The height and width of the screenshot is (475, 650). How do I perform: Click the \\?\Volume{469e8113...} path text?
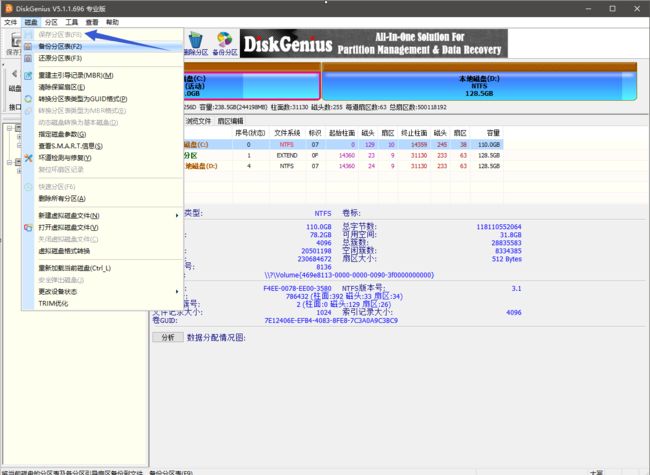coord(349,275)
